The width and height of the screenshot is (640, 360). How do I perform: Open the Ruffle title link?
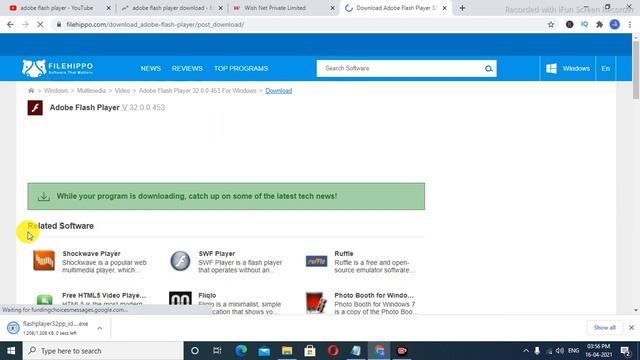pyautogui.click(x=344, y=253)
